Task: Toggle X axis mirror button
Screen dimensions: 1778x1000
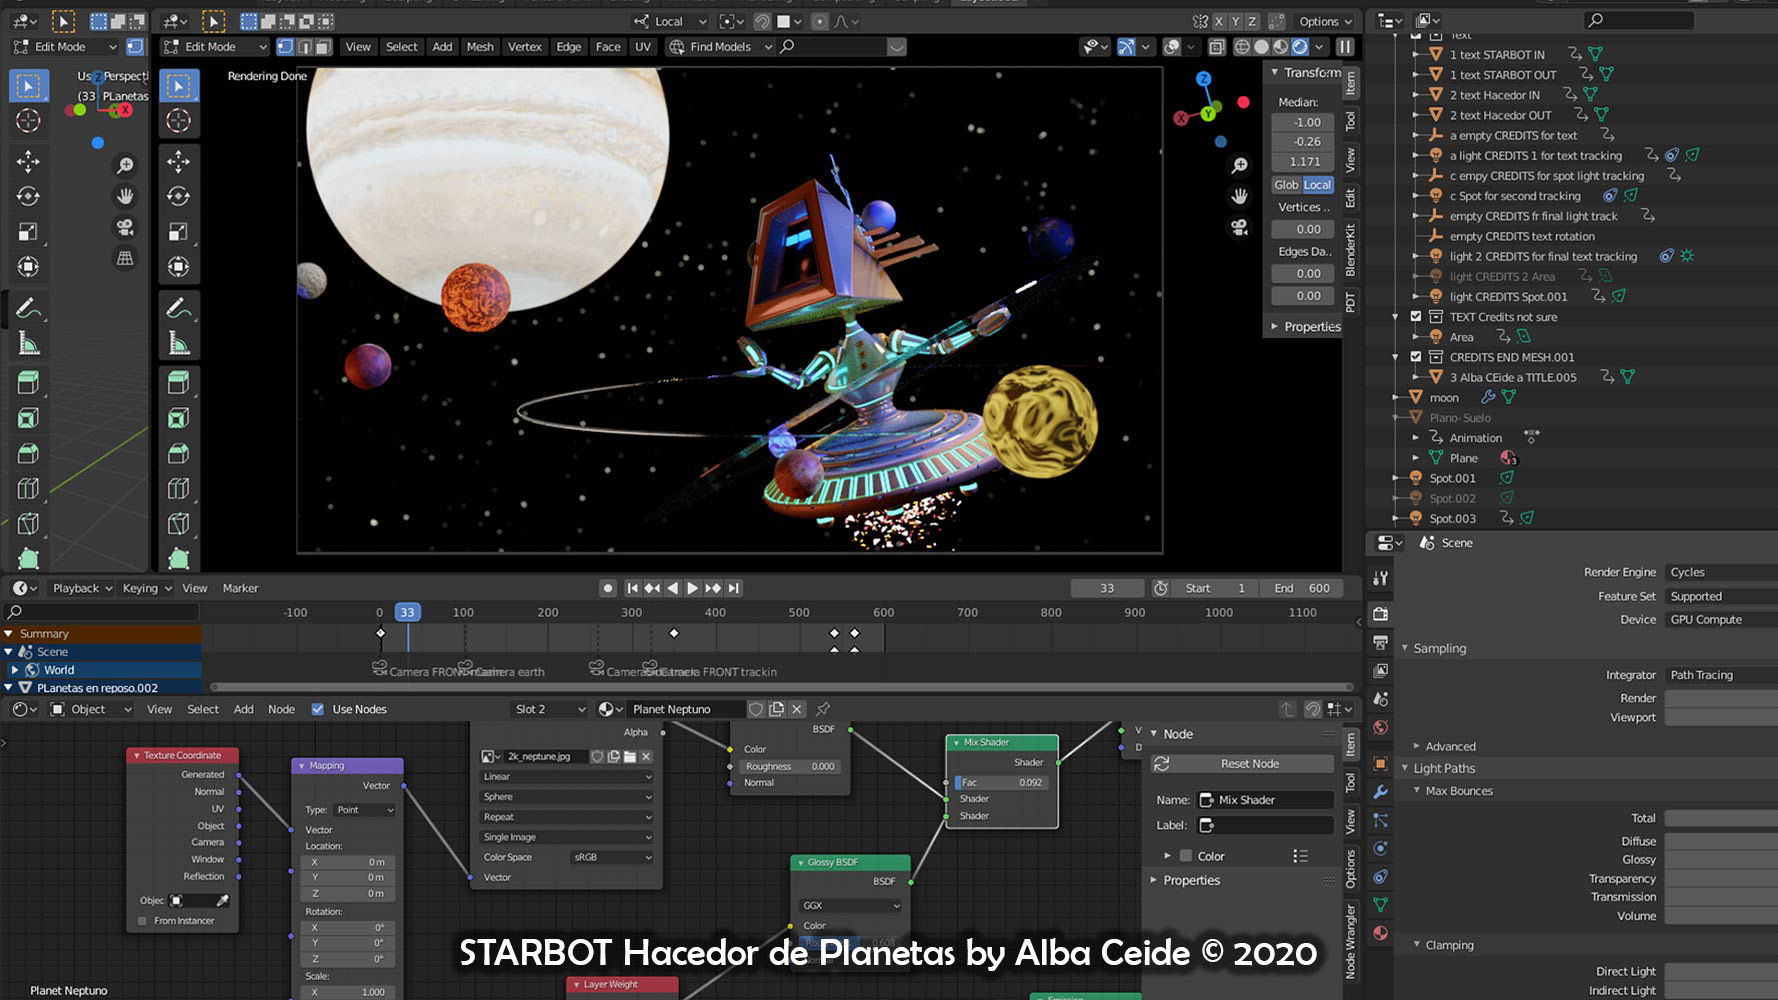Action: point(1218,21)
